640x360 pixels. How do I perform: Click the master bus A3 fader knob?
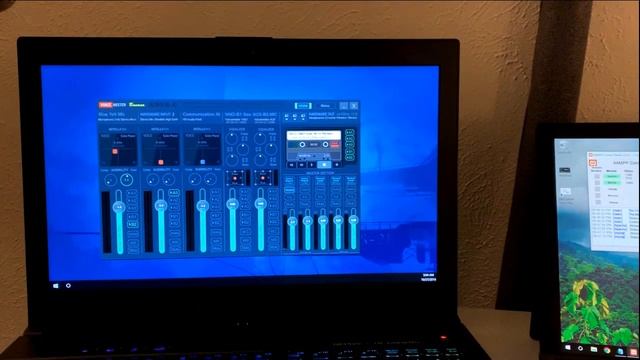pyautogui.click(x=323, y=220)
